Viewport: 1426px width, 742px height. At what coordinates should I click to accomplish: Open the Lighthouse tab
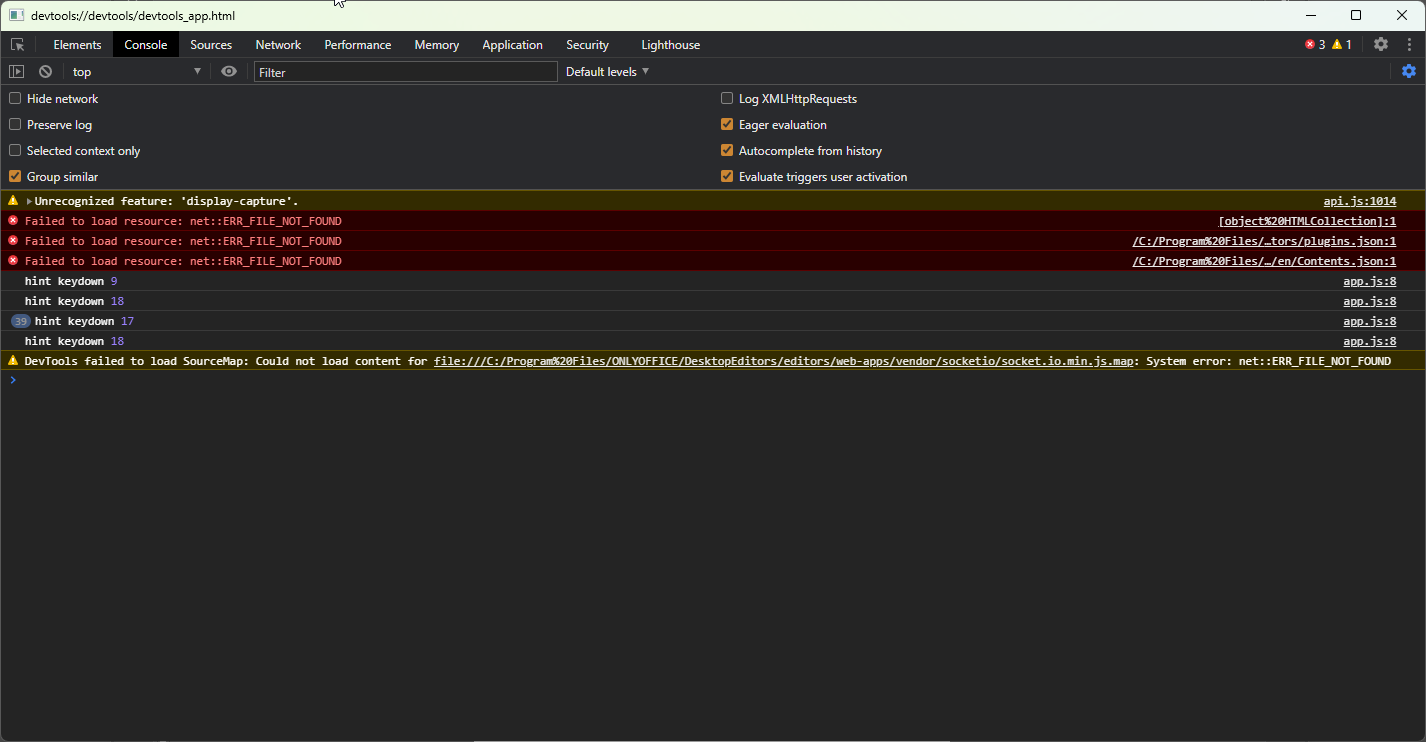tap(670, 45)
